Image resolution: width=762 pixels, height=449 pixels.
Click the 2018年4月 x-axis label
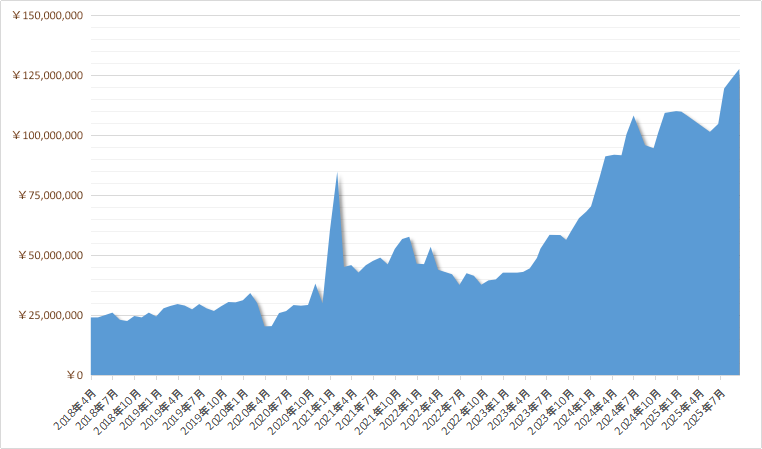[75, 408]
